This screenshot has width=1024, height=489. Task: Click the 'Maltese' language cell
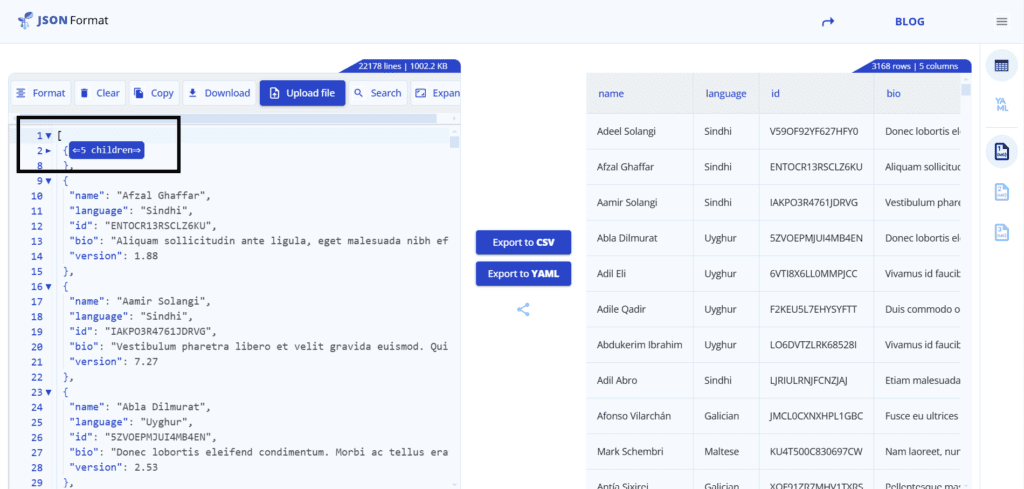(726, 452)
